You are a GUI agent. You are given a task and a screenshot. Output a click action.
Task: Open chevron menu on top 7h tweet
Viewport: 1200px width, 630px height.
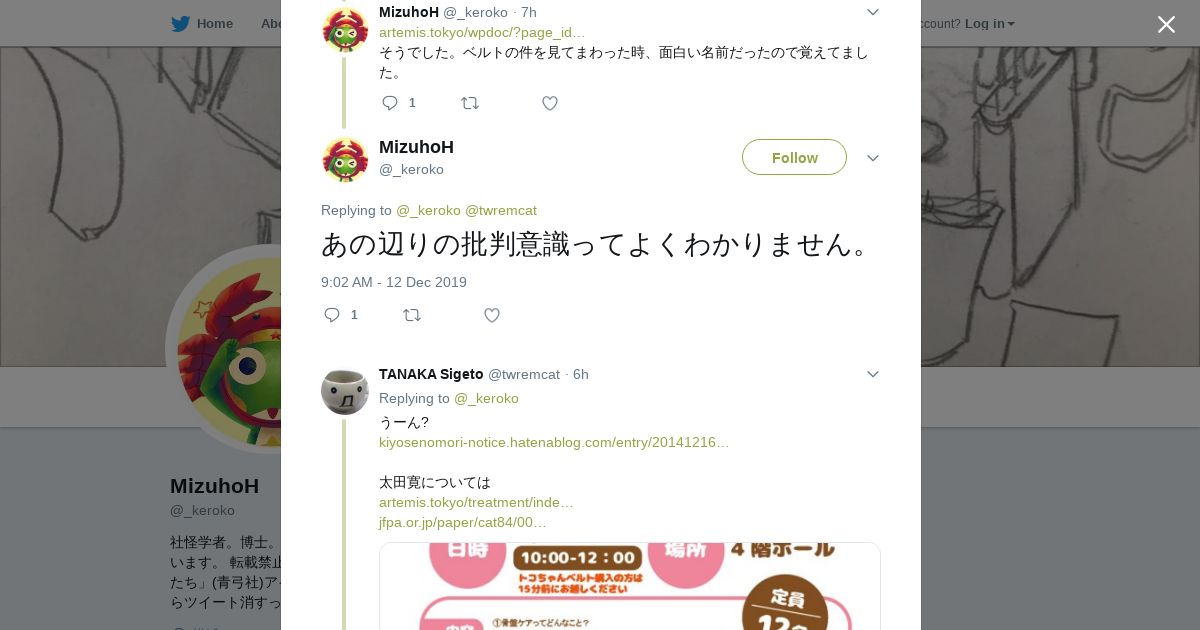coord(873,12)
